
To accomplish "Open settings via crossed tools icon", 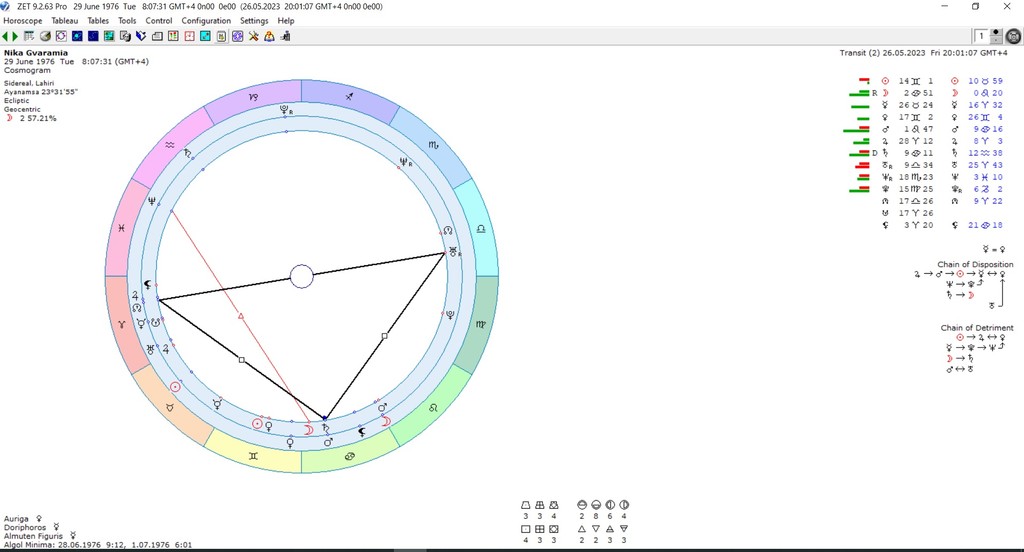I will click(x=253, y=37).
